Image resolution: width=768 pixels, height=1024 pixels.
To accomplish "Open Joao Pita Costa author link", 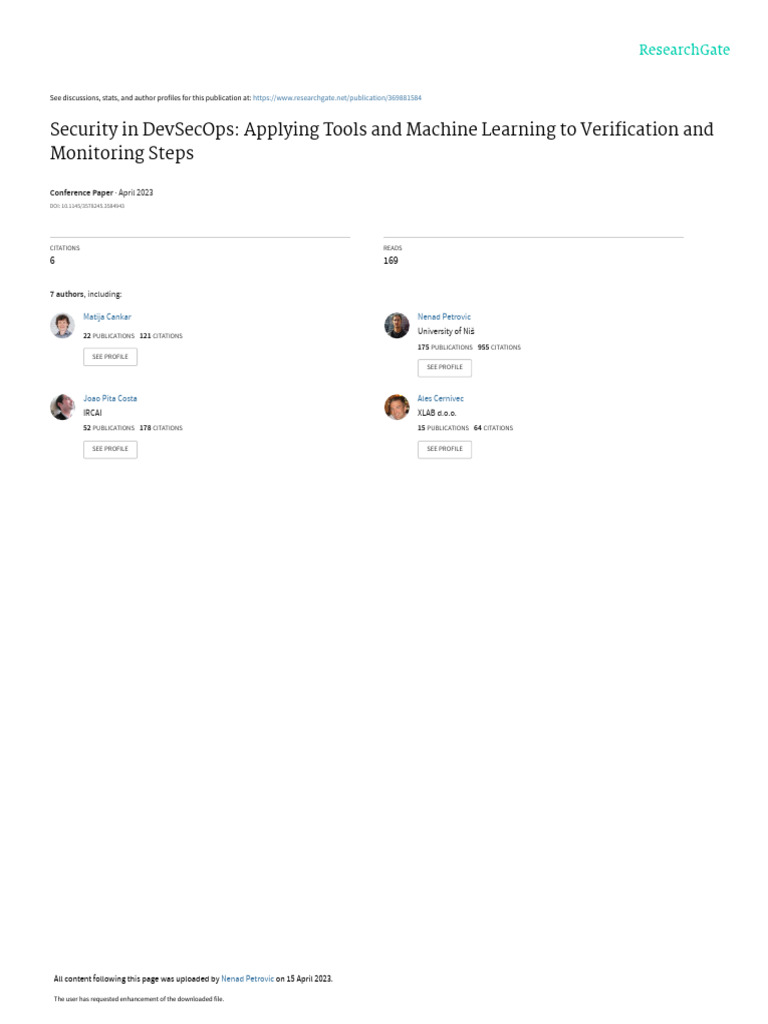I will point(110,398).
